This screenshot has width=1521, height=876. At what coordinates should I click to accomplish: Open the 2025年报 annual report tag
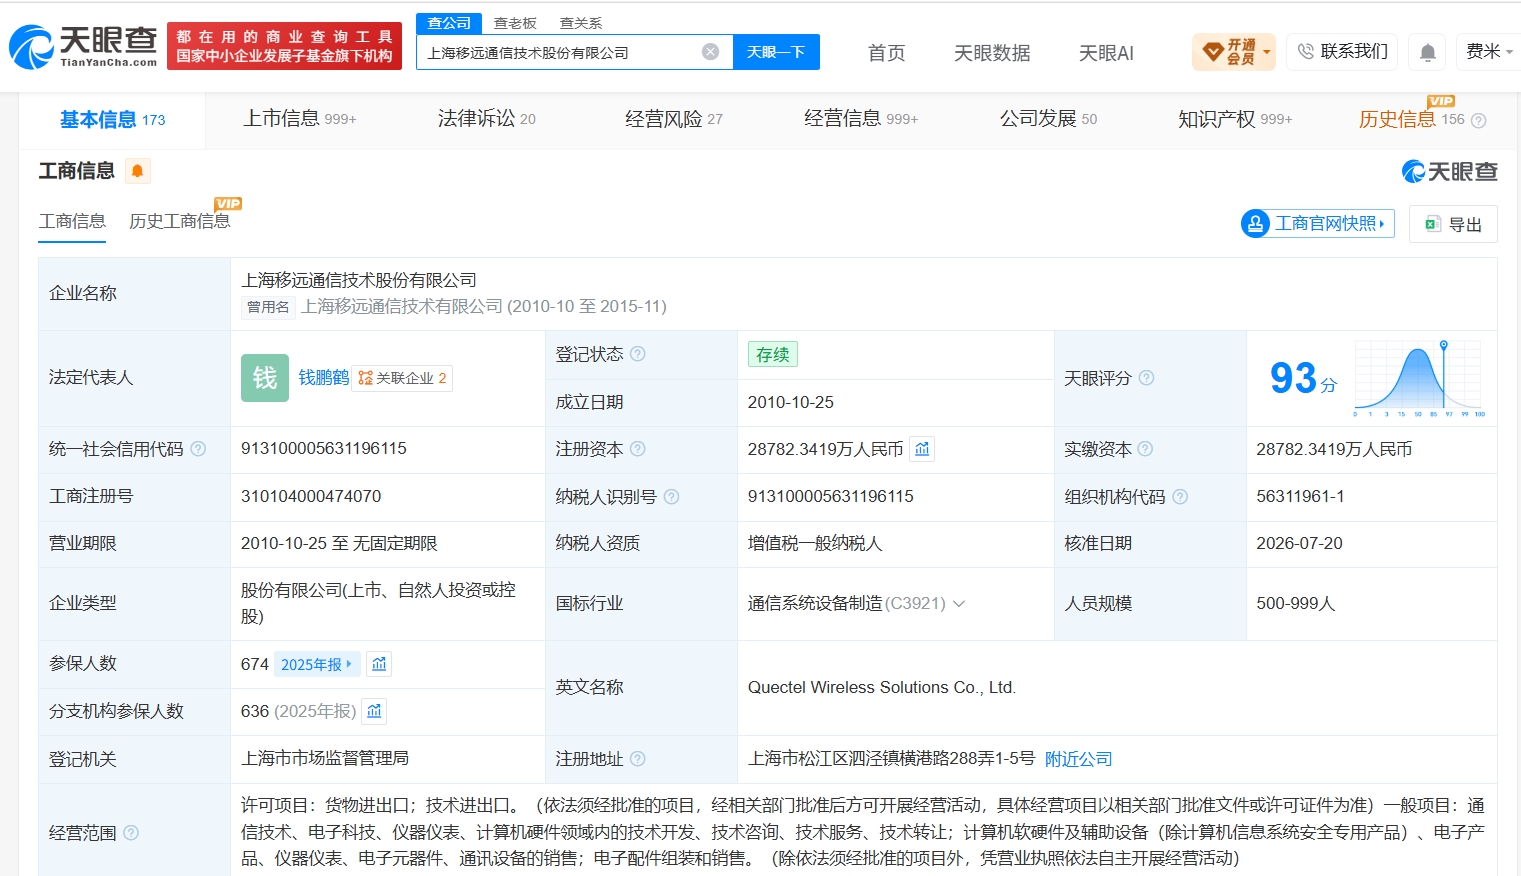pyautogui.click(x=316, y=664)
